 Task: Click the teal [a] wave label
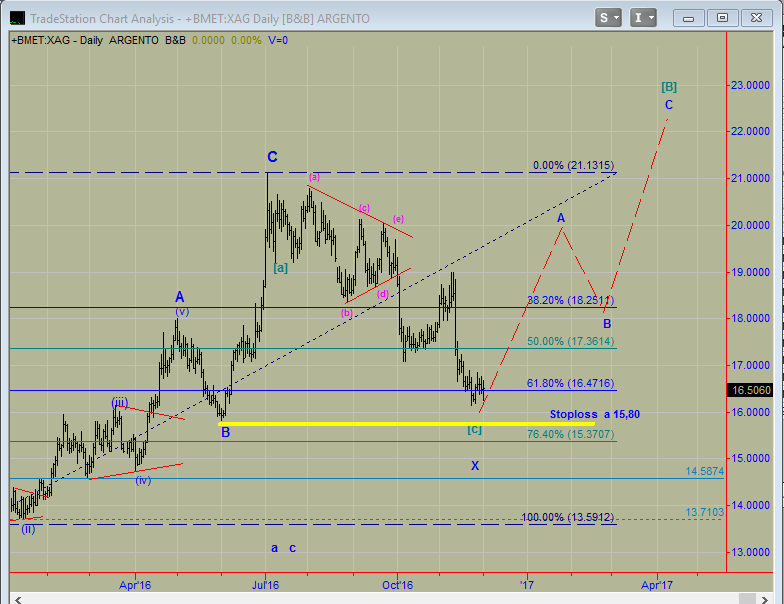tap(280, 268)
